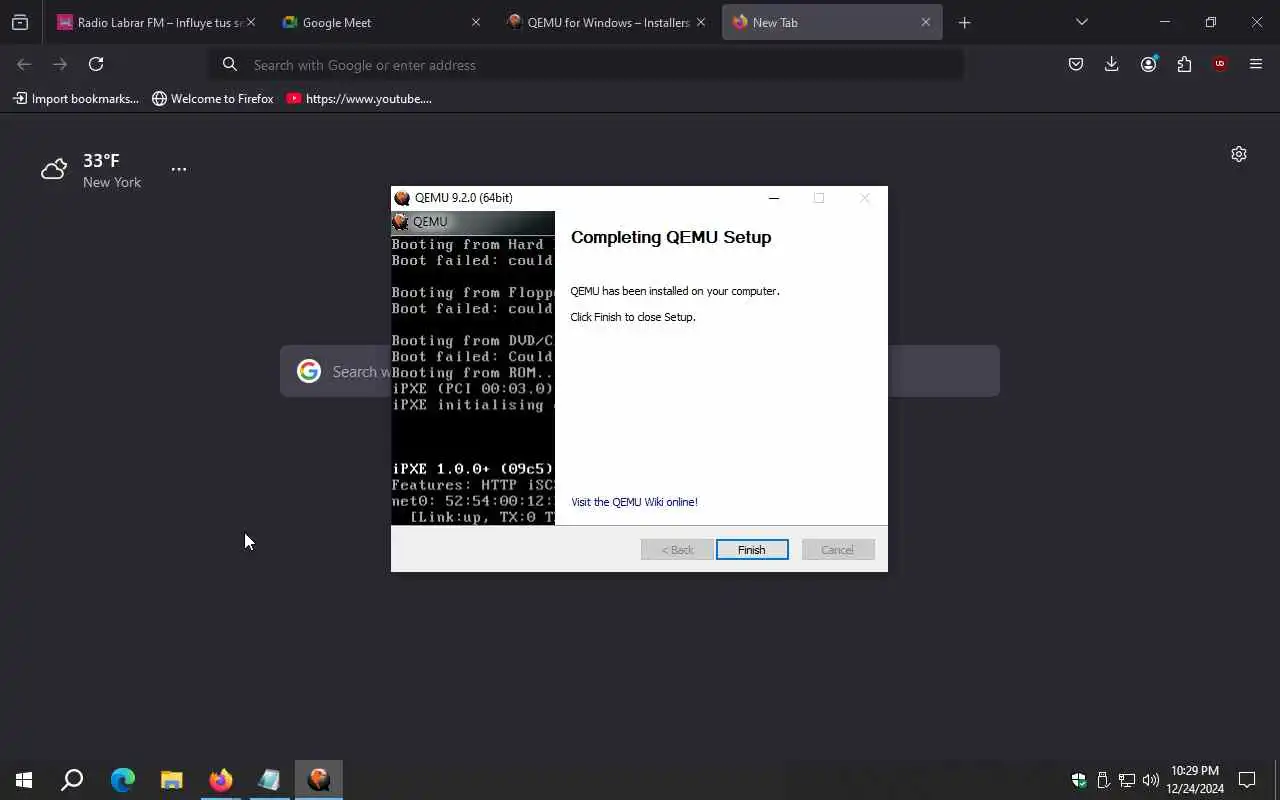
Task: Open the QEMU Wiki online link
Action: tap(634, 502)
